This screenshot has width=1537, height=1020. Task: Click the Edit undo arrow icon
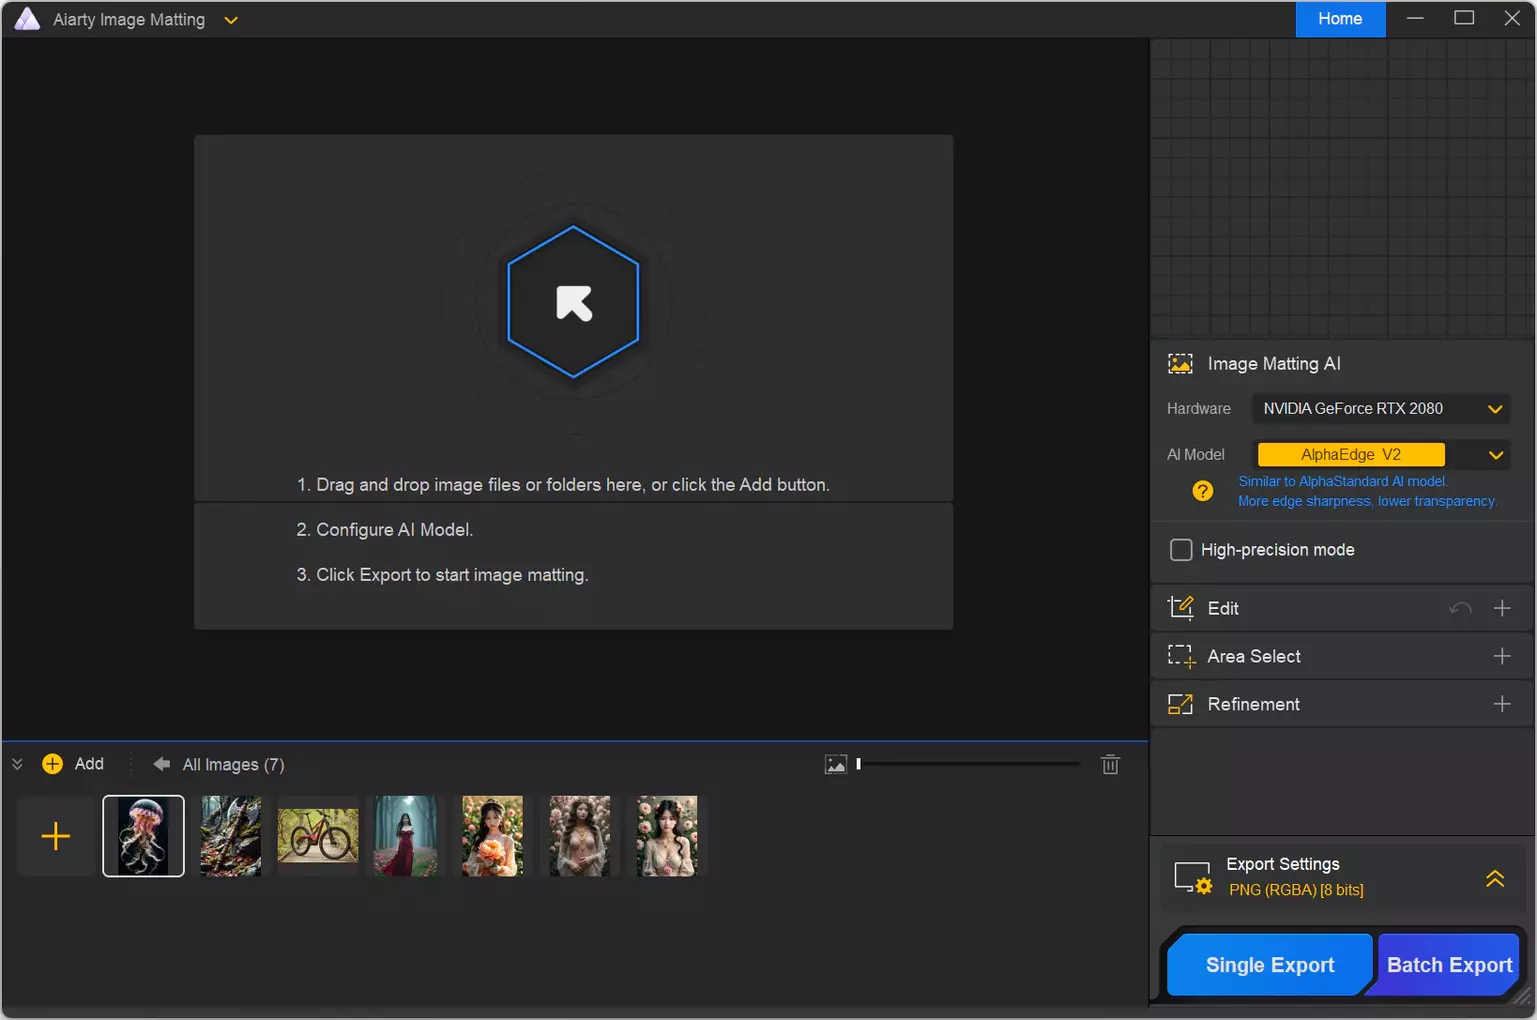tap(1460, 608)
